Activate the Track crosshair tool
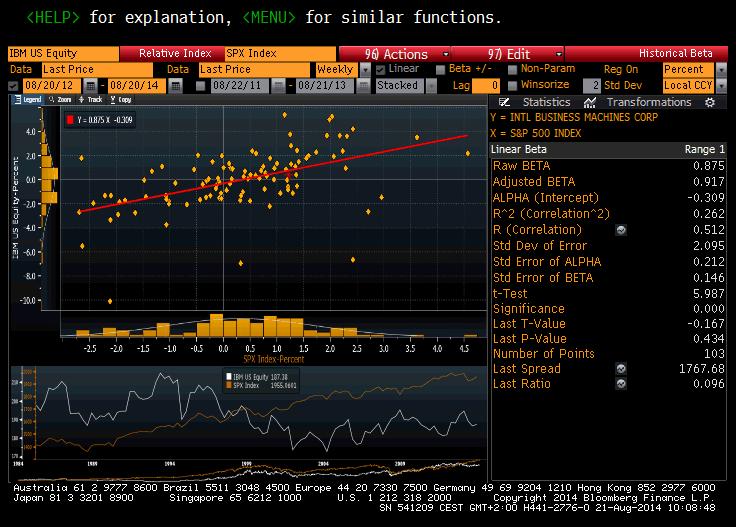Screen dimensions: 736x527 [91, 99]
